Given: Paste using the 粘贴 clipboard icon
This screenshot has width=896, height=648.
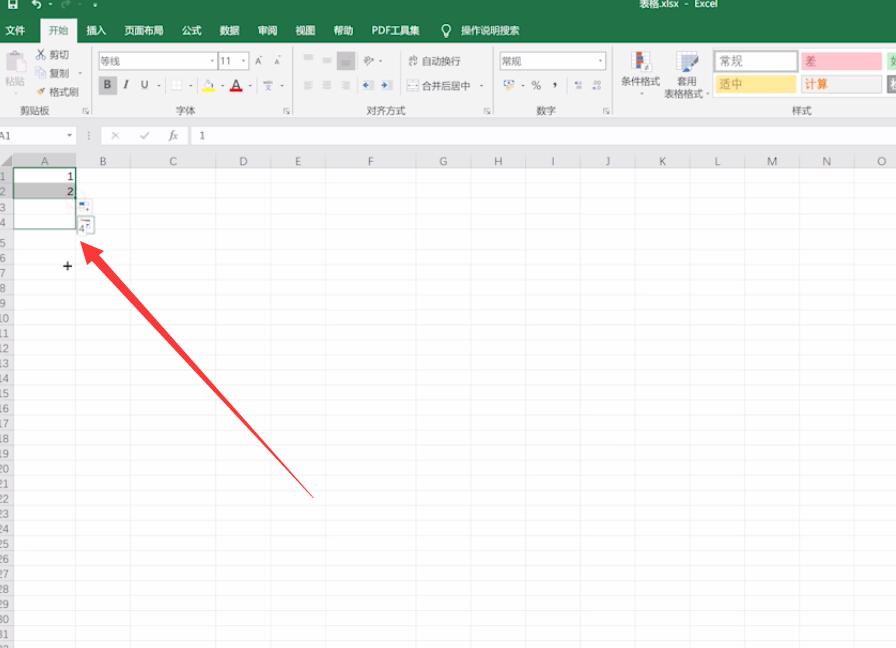Looking at the screenshot, I should (15, 69).
